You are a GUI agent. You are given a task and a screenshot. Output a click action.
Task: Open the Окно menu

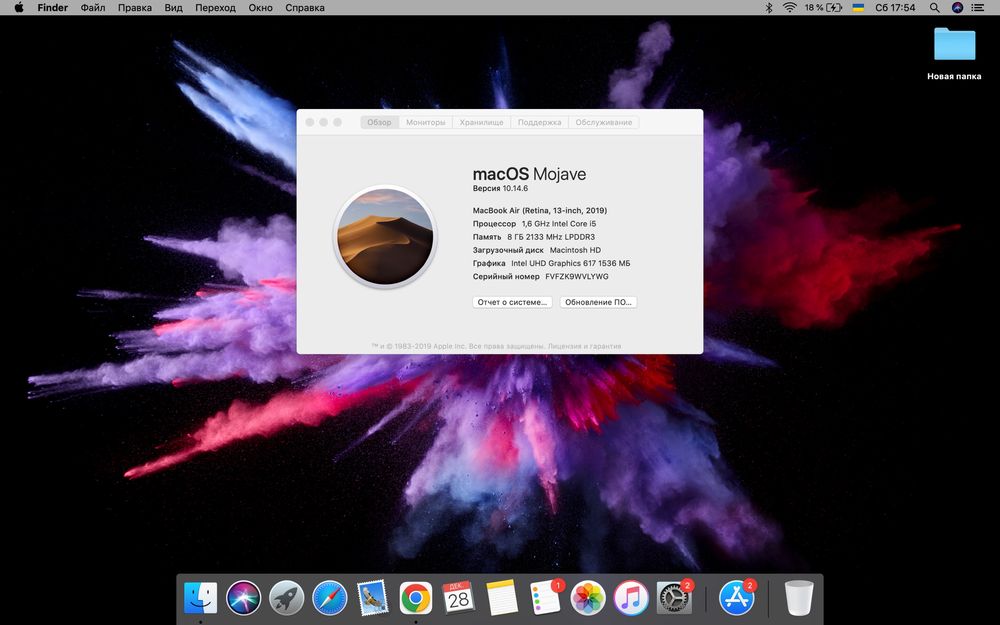(x=260, y=8)
